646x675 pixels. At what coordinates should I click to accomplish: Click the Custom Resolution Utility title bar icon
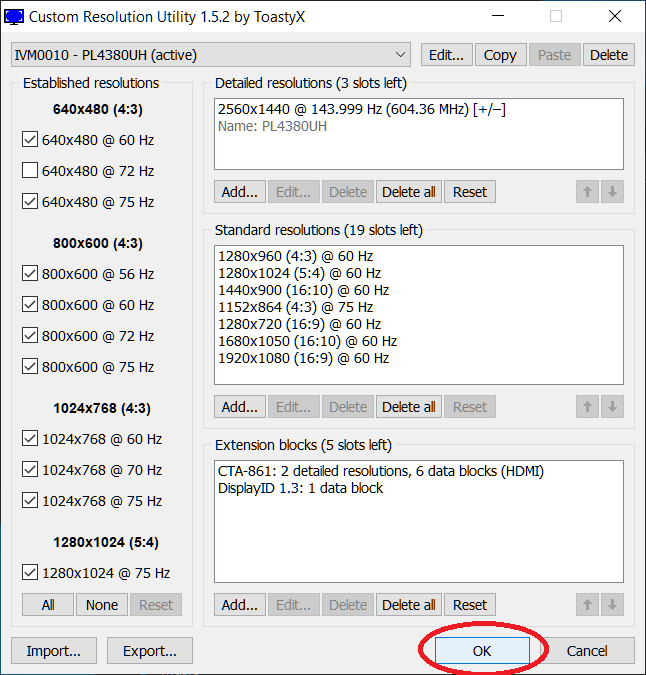coord(15,17)
